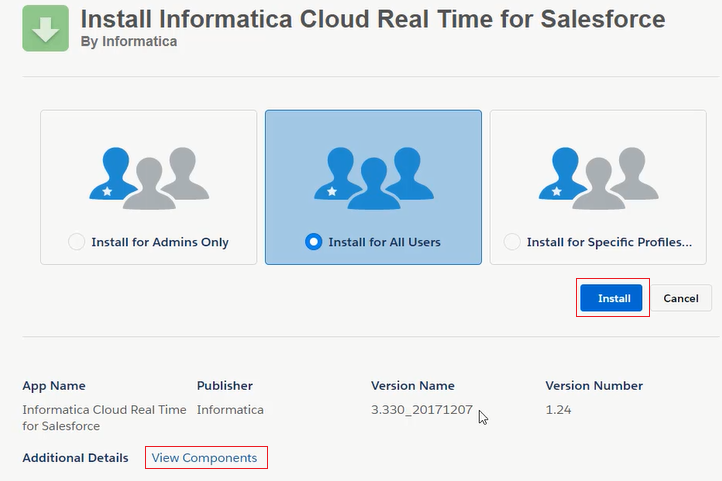The height and width of the screenshot is (481, 722).
Task: Click the green download package icon
Action: coord(46,28)
